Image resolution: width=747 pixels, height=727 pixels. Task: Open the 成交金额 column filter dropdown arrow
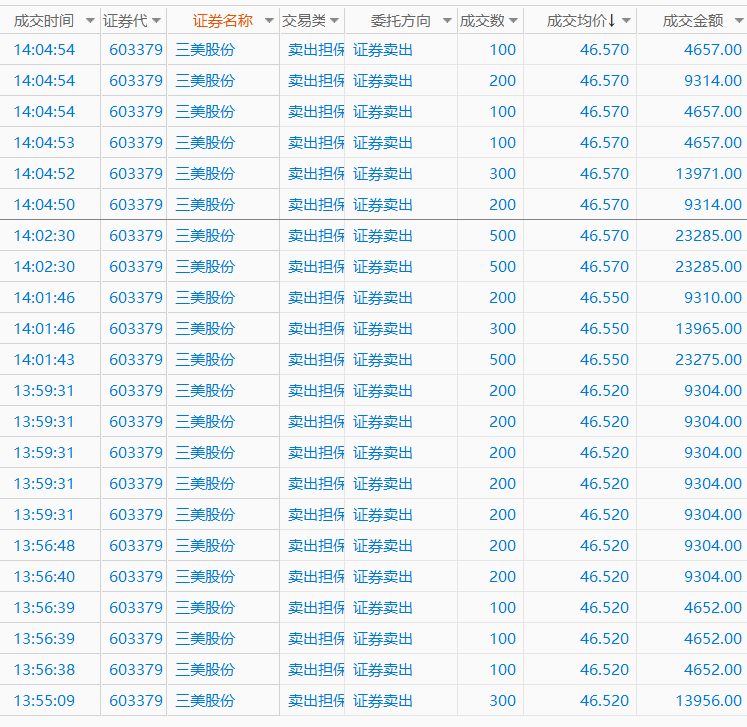739,21
